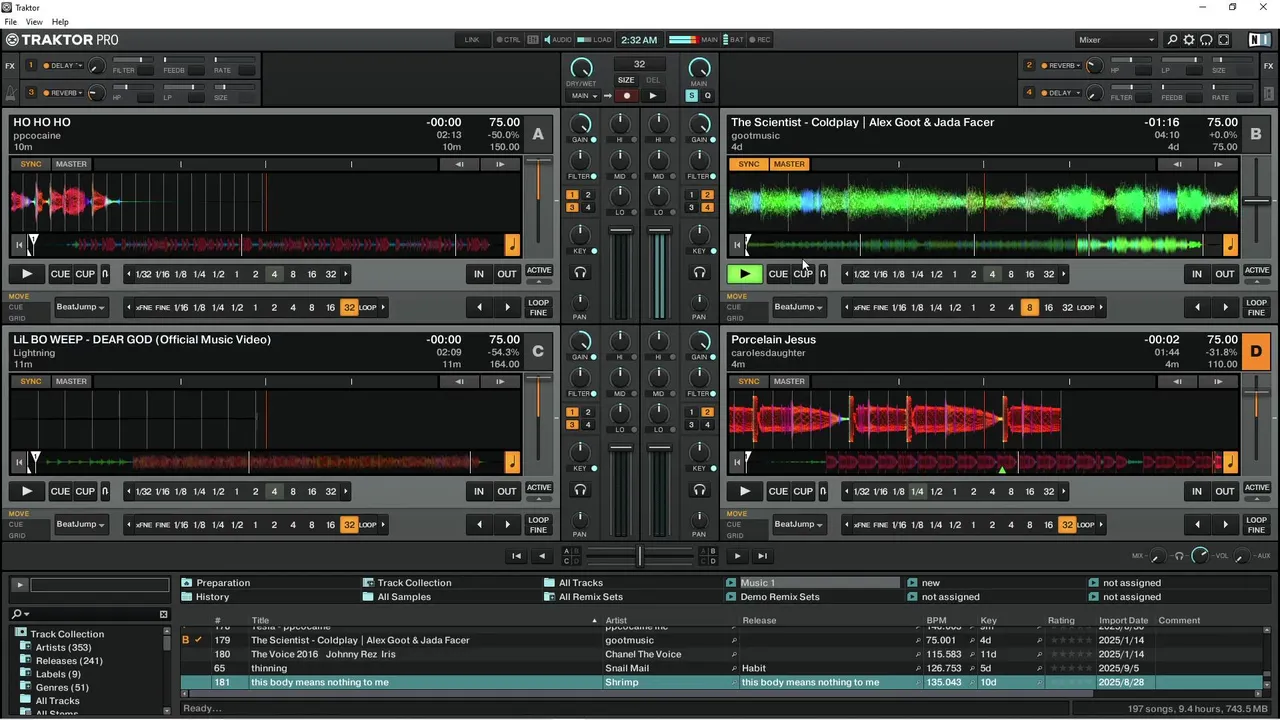1280x720 pixels.
Task: Toggle Flux mode icon on Deck B
Action: click(x=823, y=274)
